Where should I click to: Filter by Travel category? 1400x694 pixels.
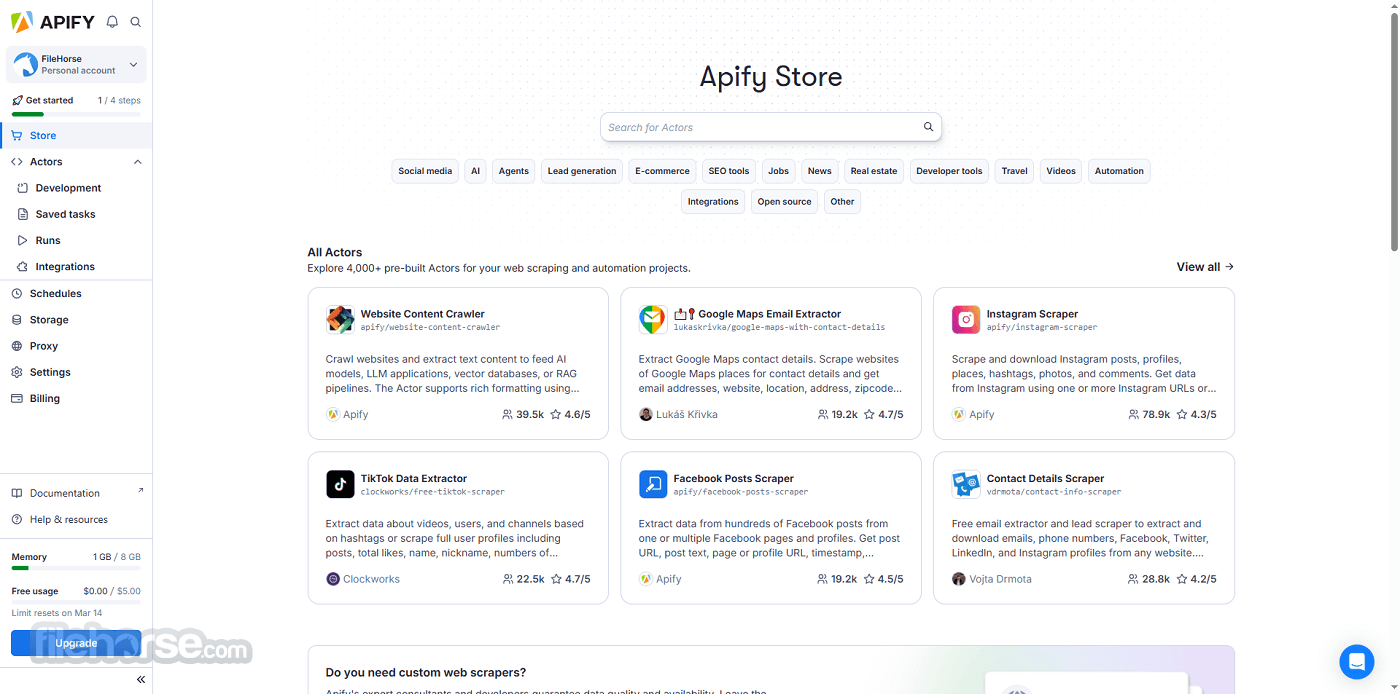point(1014,171)
